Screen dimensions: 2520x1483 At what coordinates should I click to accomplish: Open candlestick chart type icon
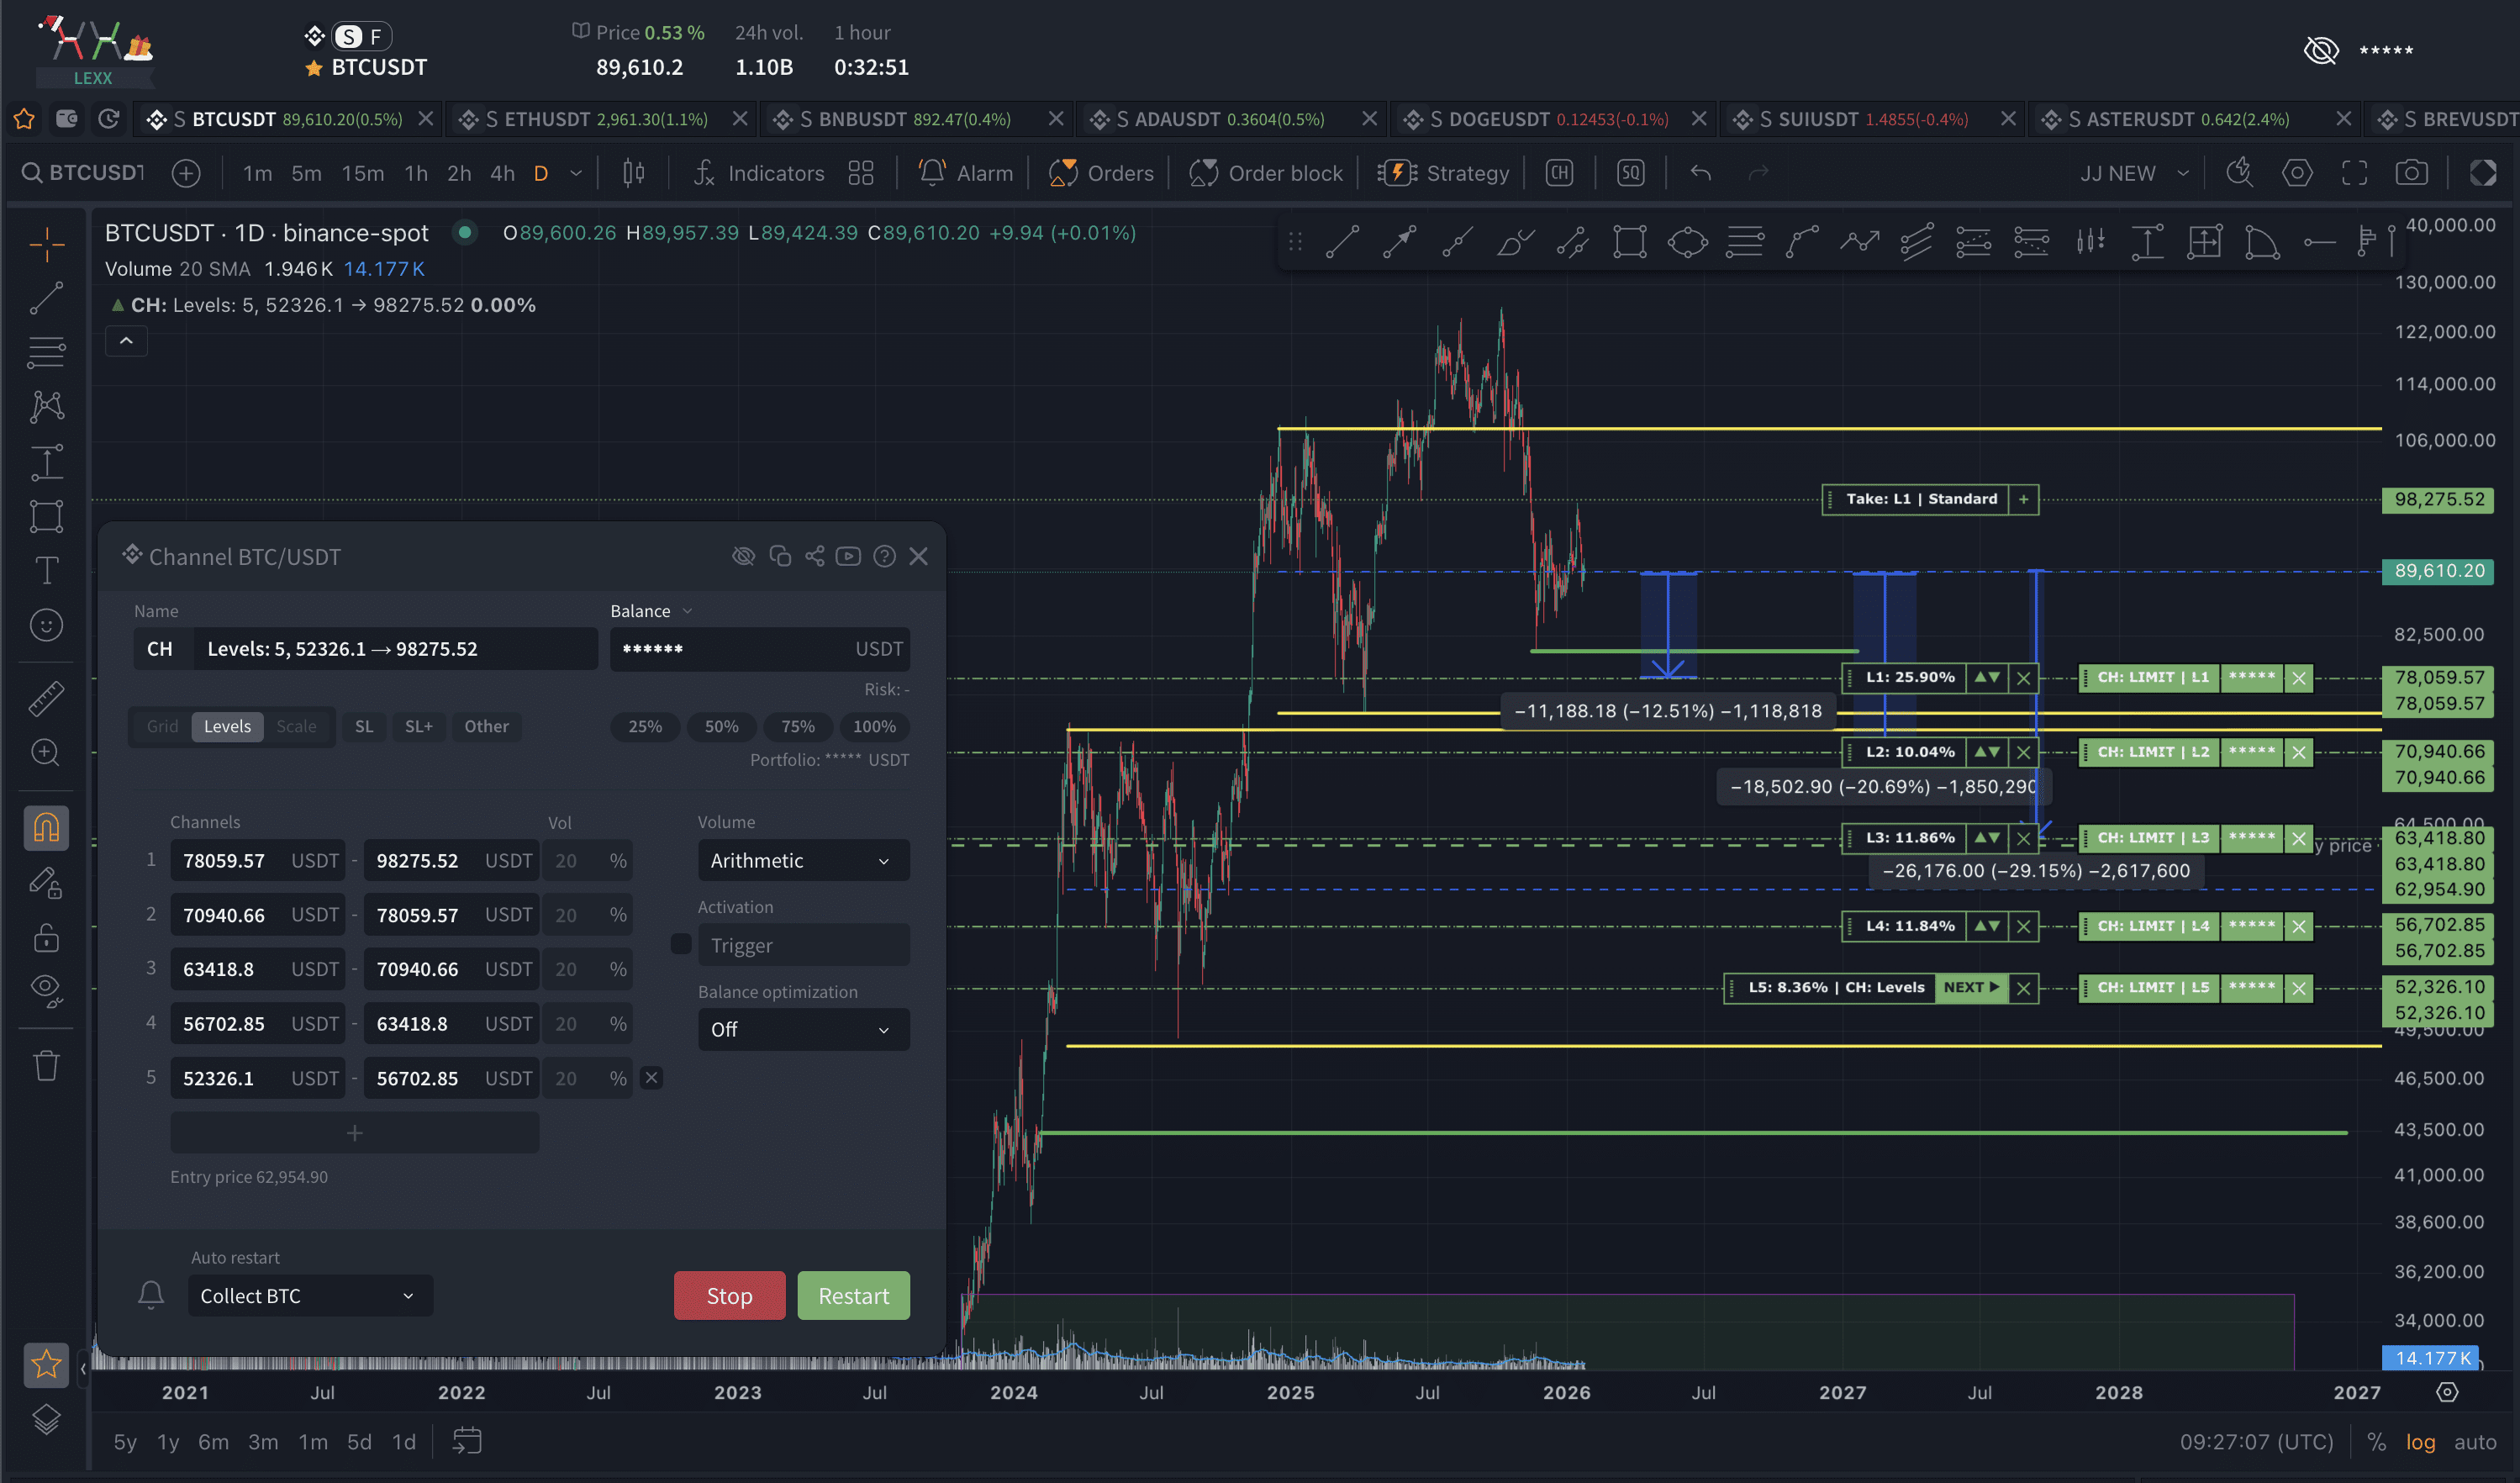pos(633,173)
